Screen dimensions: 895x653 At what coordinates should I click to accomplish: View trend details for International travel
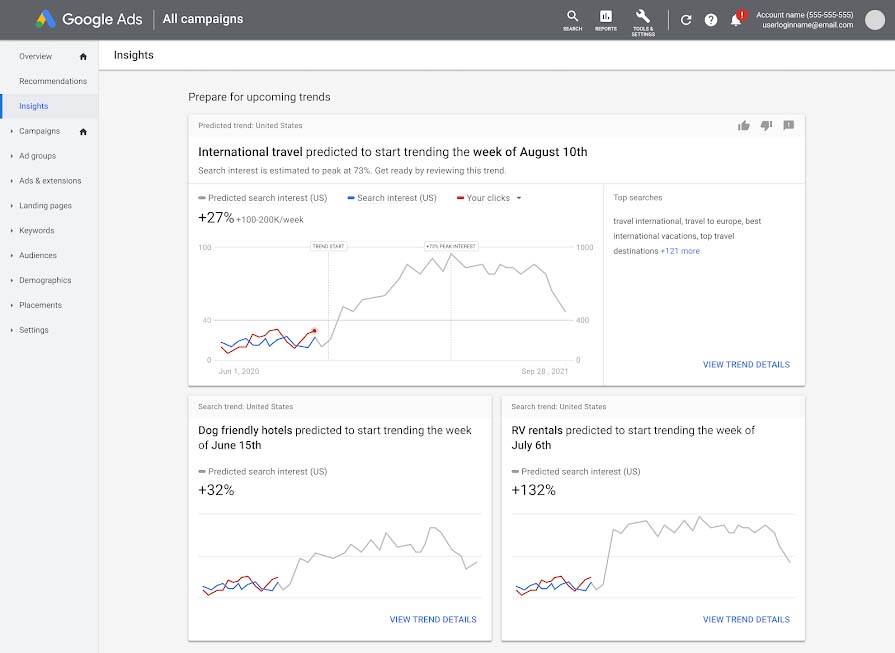click(746, 365)
